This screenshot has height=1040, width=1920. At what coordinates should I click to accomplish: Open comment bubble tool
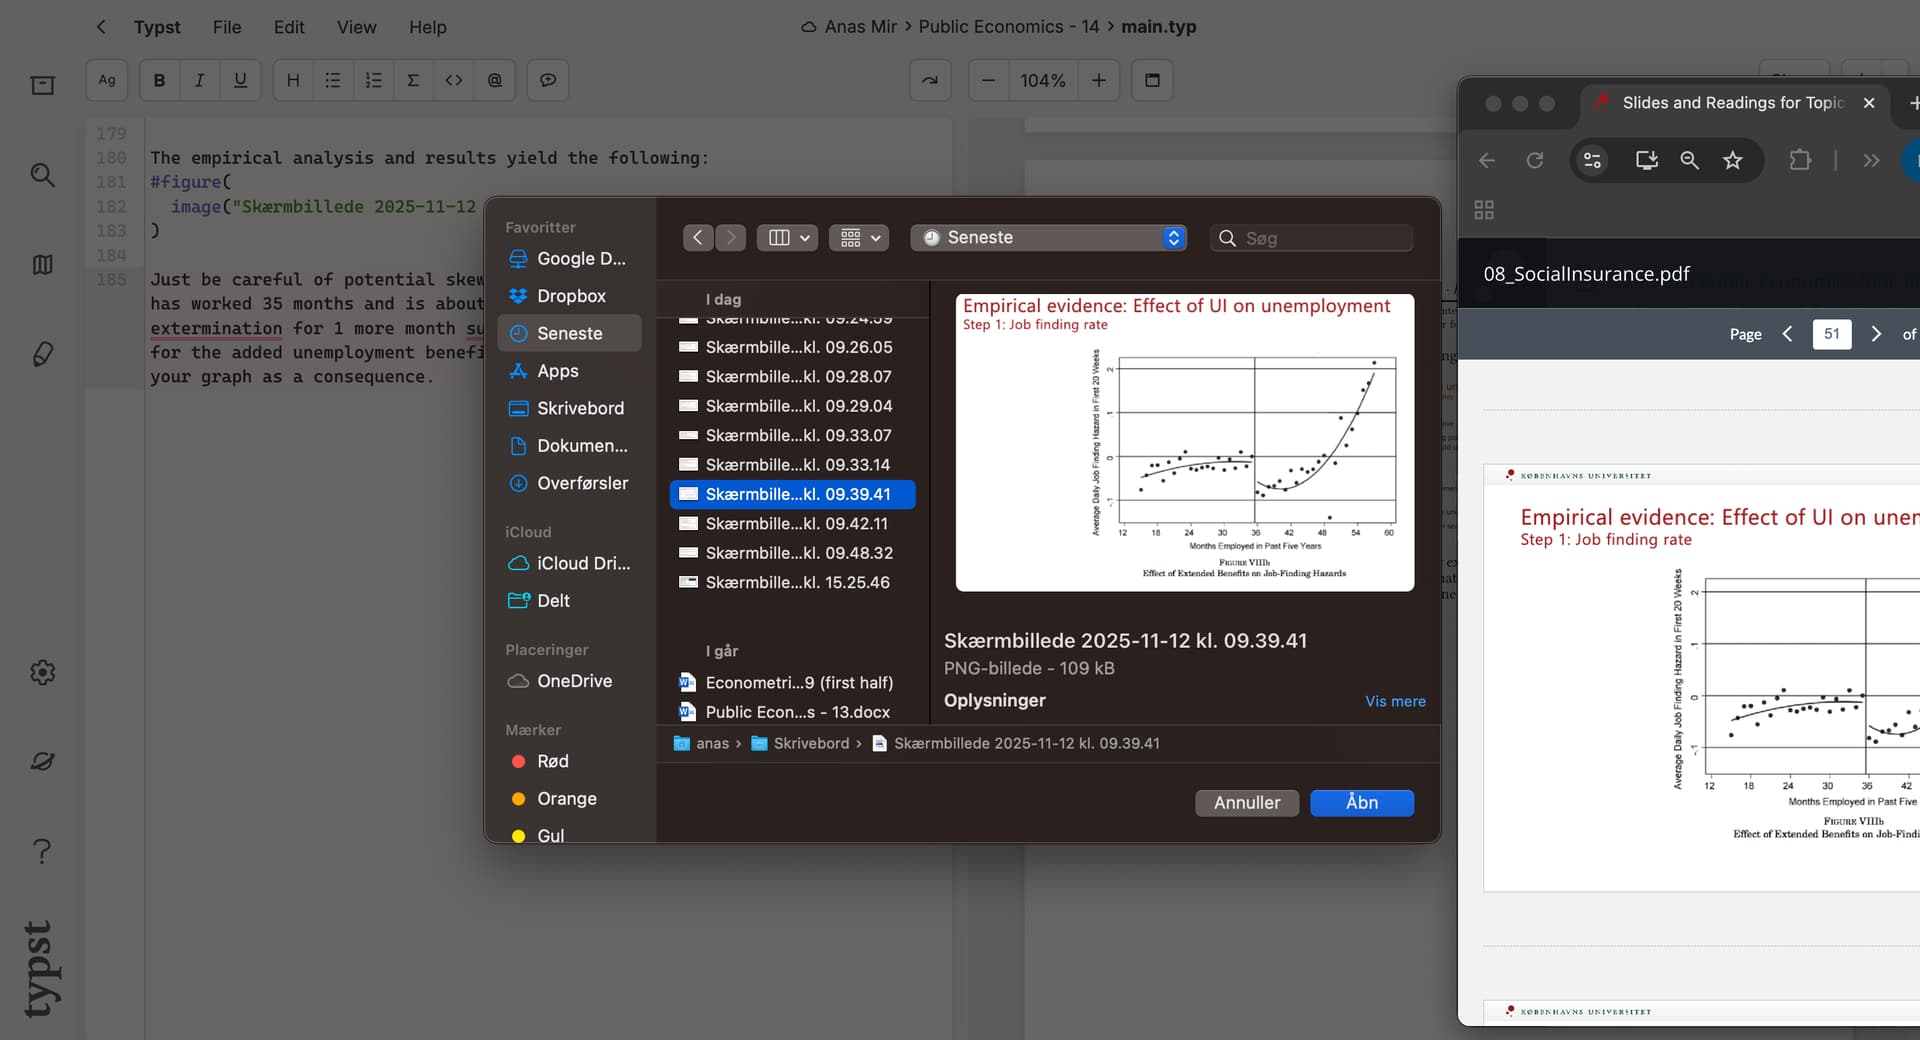tap(548, 80)
